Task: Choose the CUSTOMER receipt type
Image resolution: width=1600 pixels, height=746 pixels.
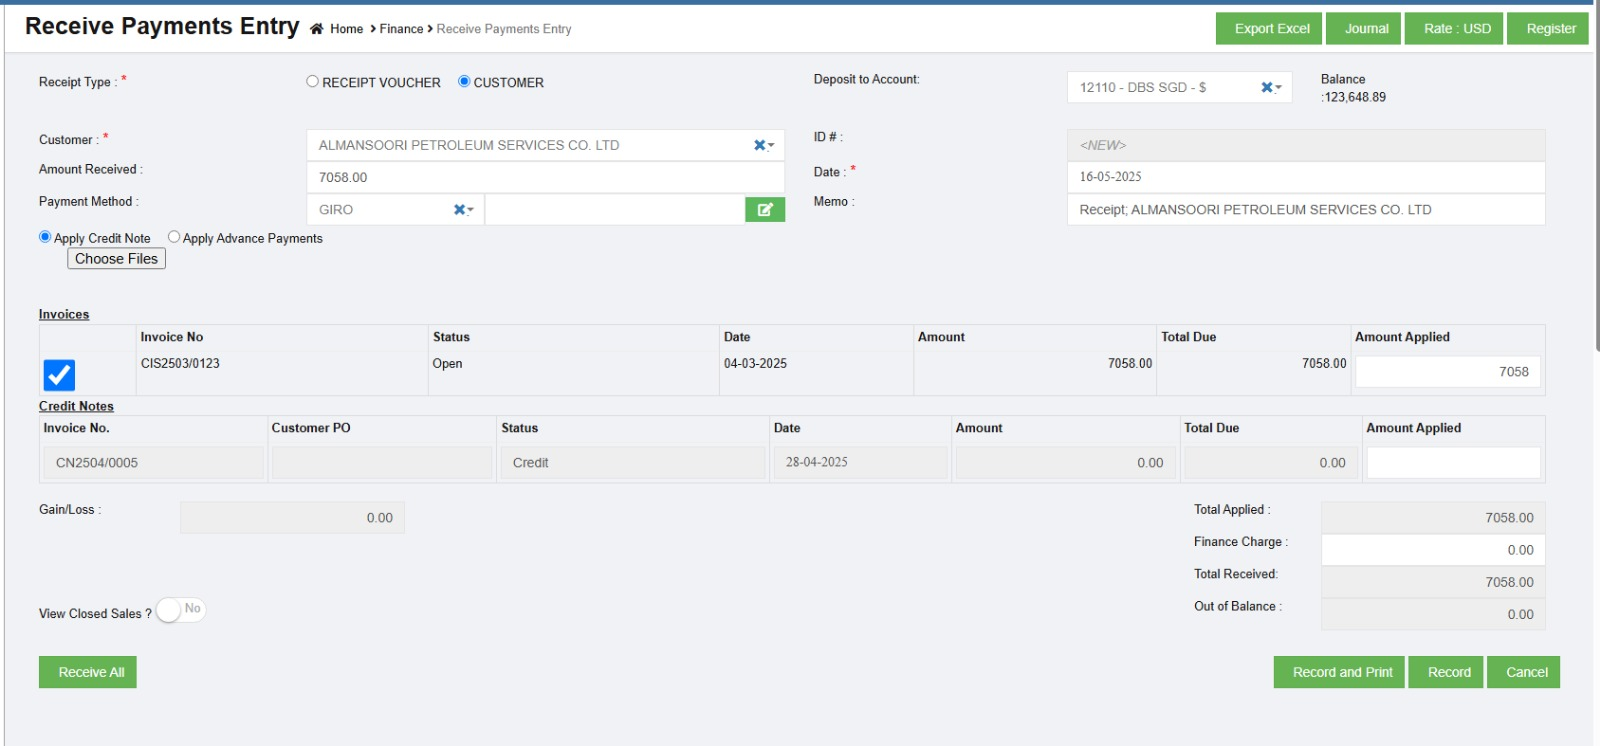Action: click(464, 82)
